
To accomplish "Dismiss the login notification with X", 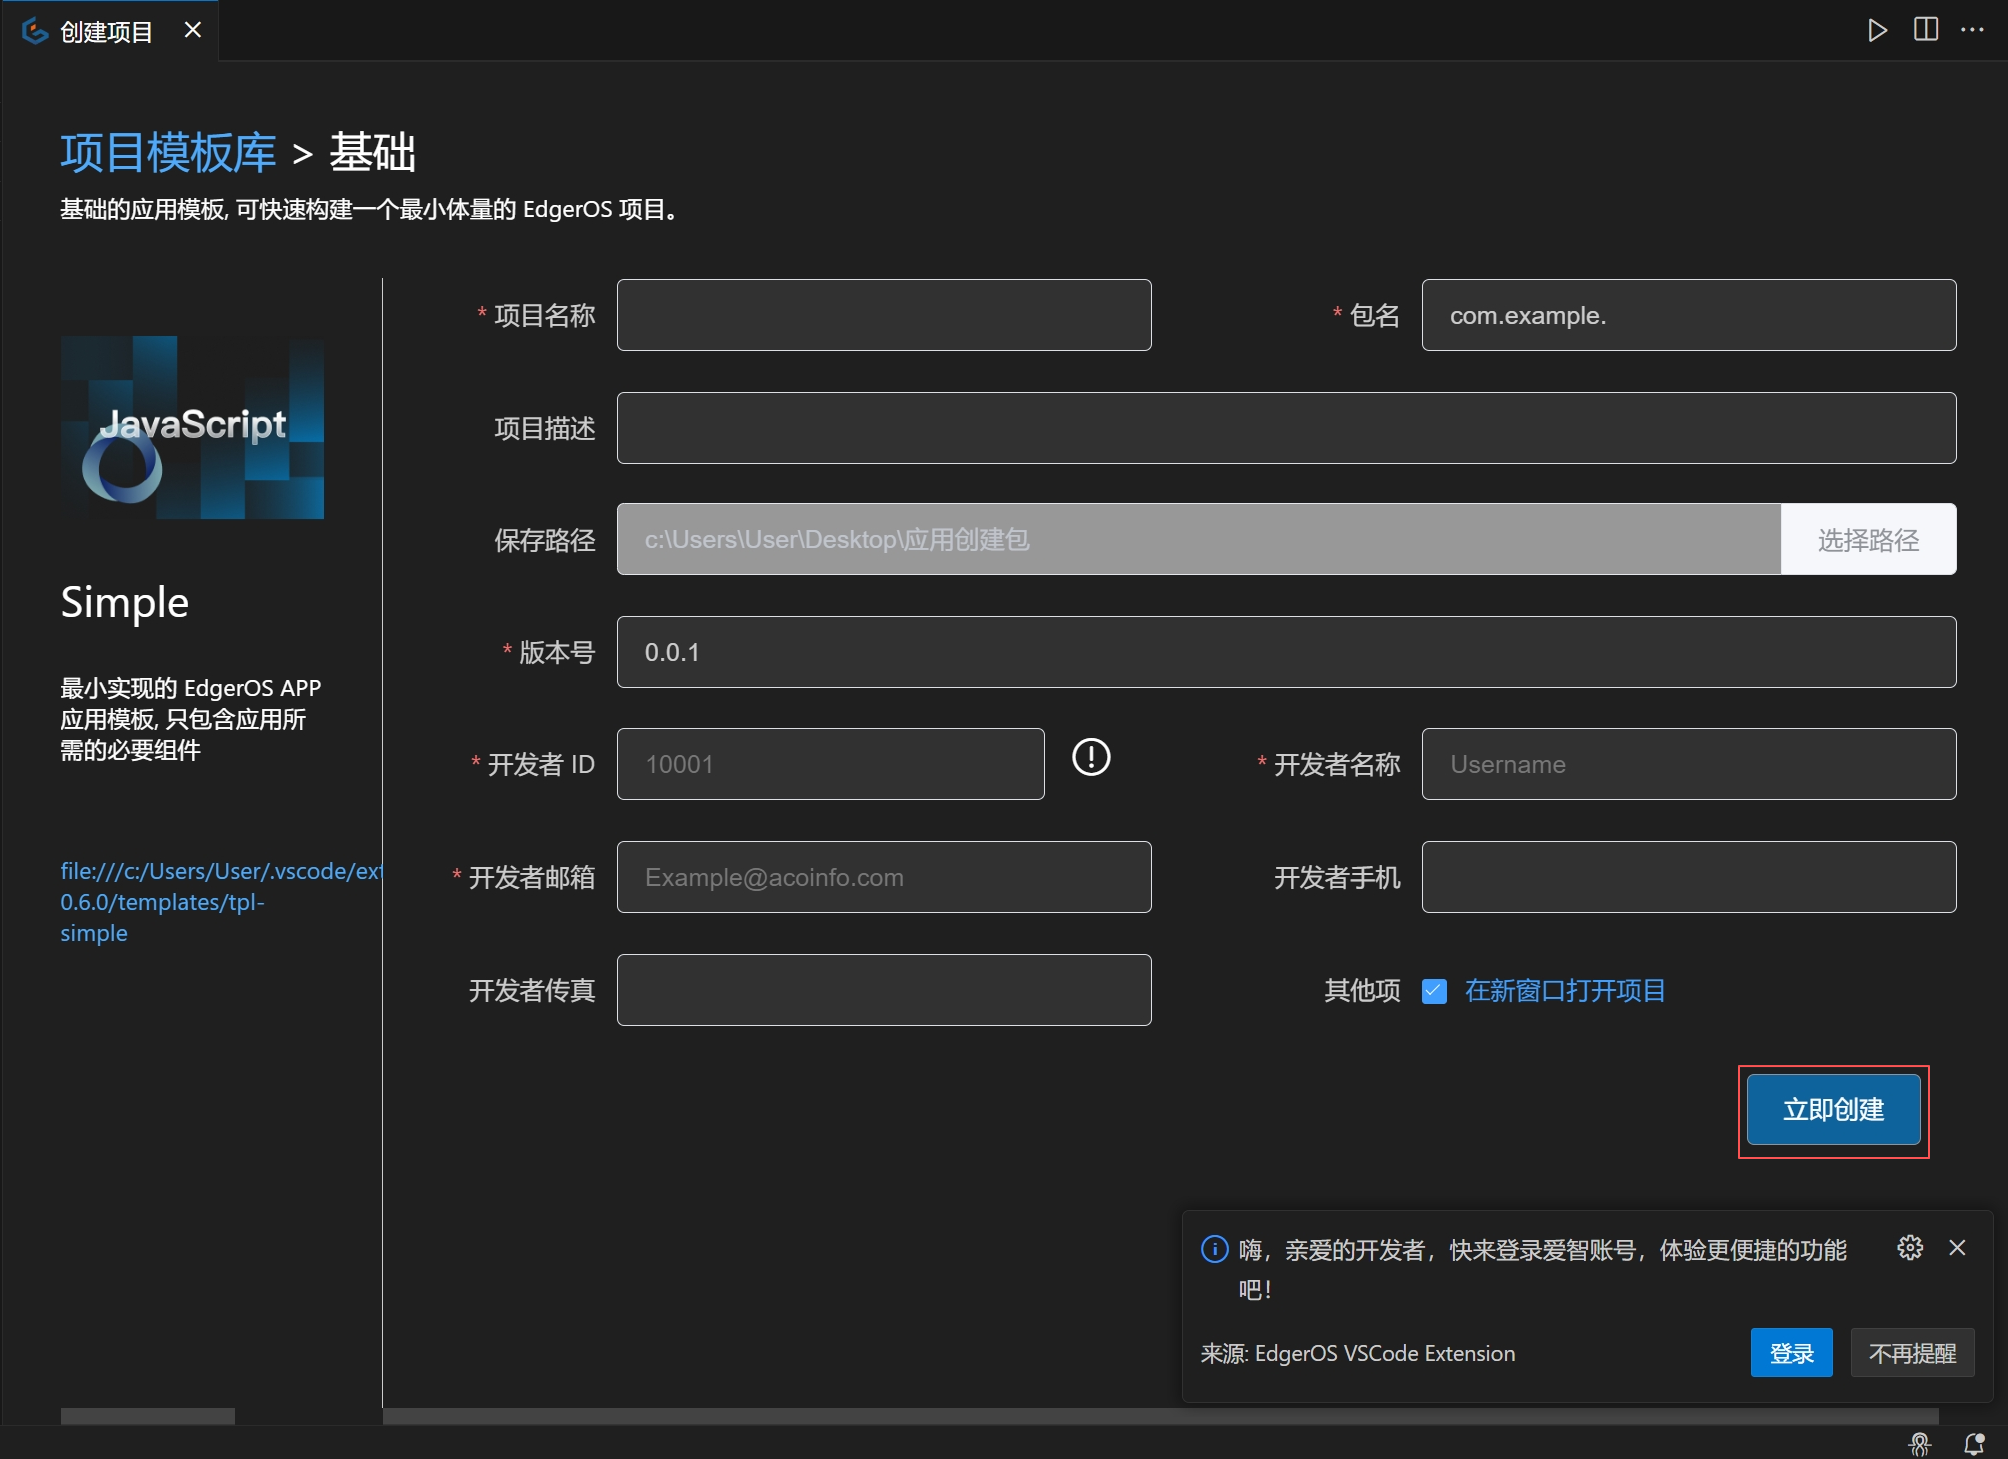I will 1957,1247.
